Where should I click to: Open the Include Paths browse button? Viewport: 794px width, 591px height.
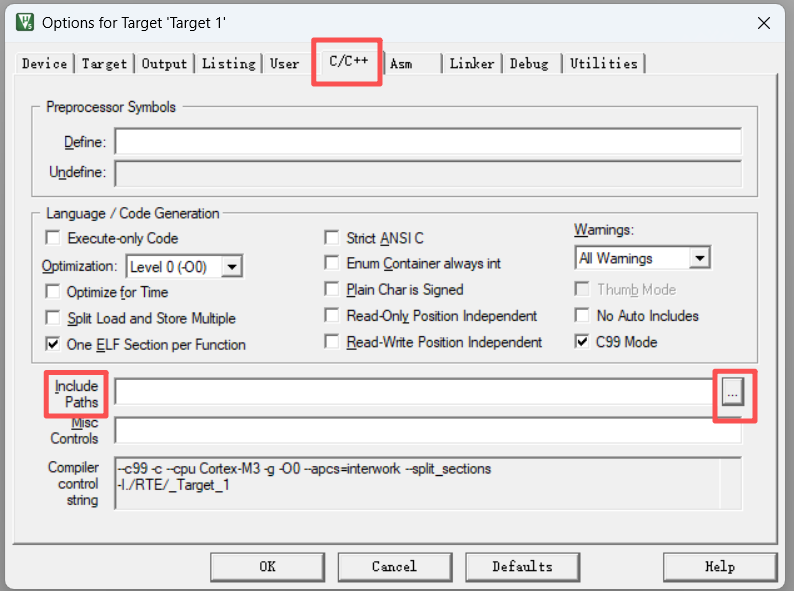[x=732, y=392]
